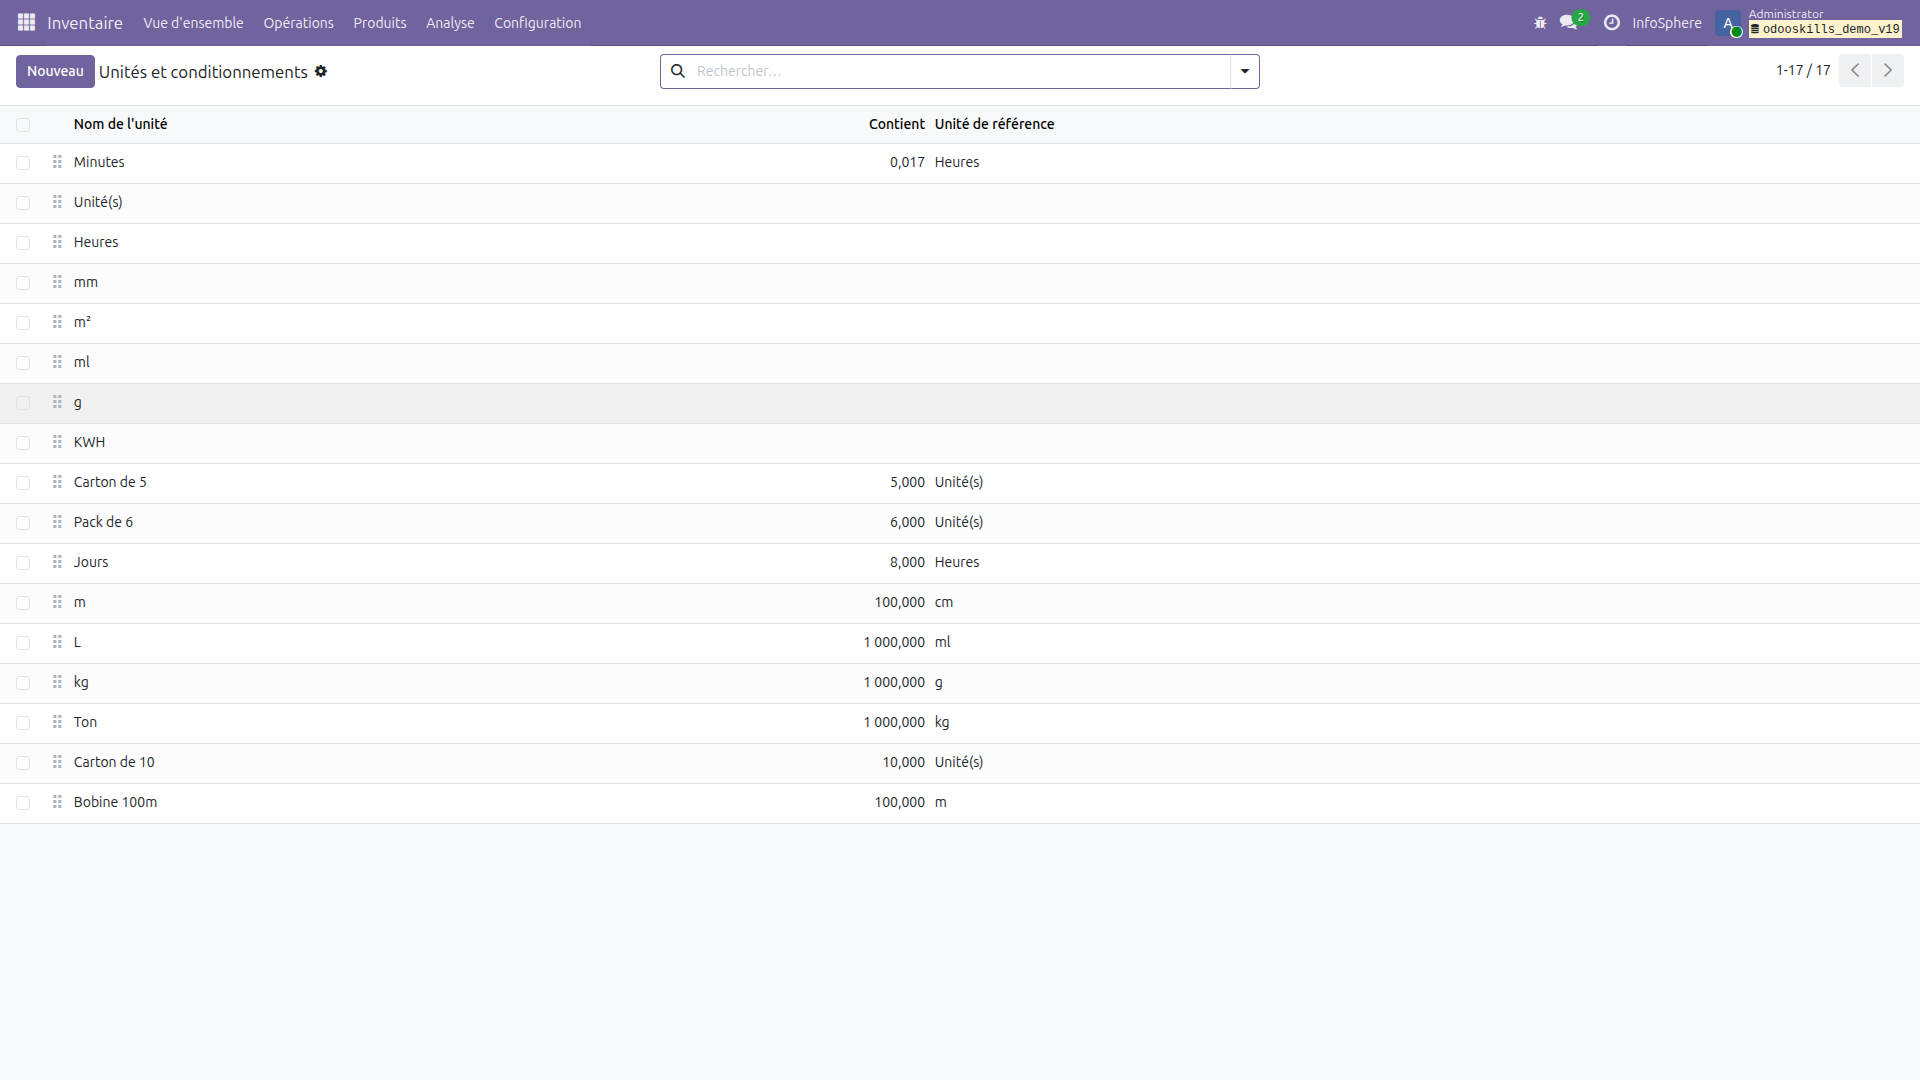Check the Carton de 5 checkbox

23,482
